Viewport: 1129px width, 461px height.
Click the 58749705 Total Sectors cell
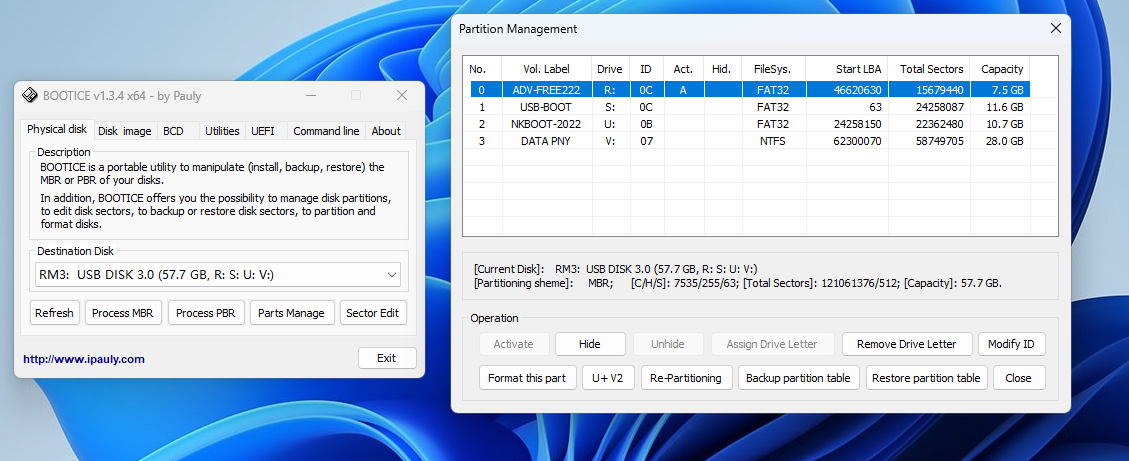tap(930, 141)
